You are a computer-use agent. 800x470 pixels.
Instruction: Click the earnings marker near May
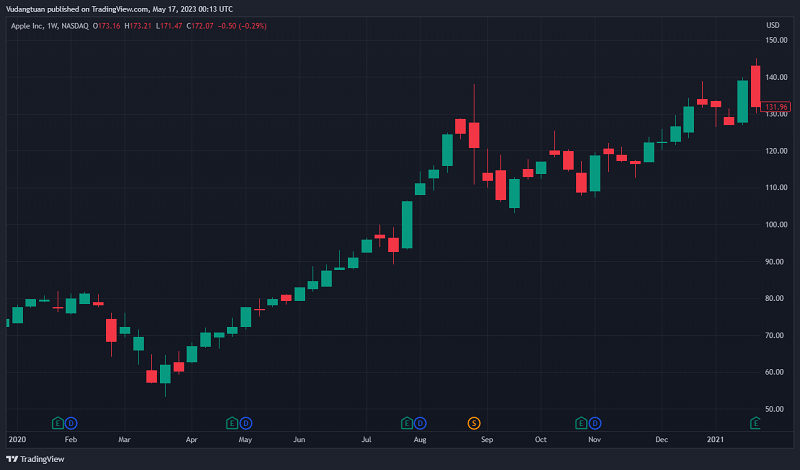(232, 422)
